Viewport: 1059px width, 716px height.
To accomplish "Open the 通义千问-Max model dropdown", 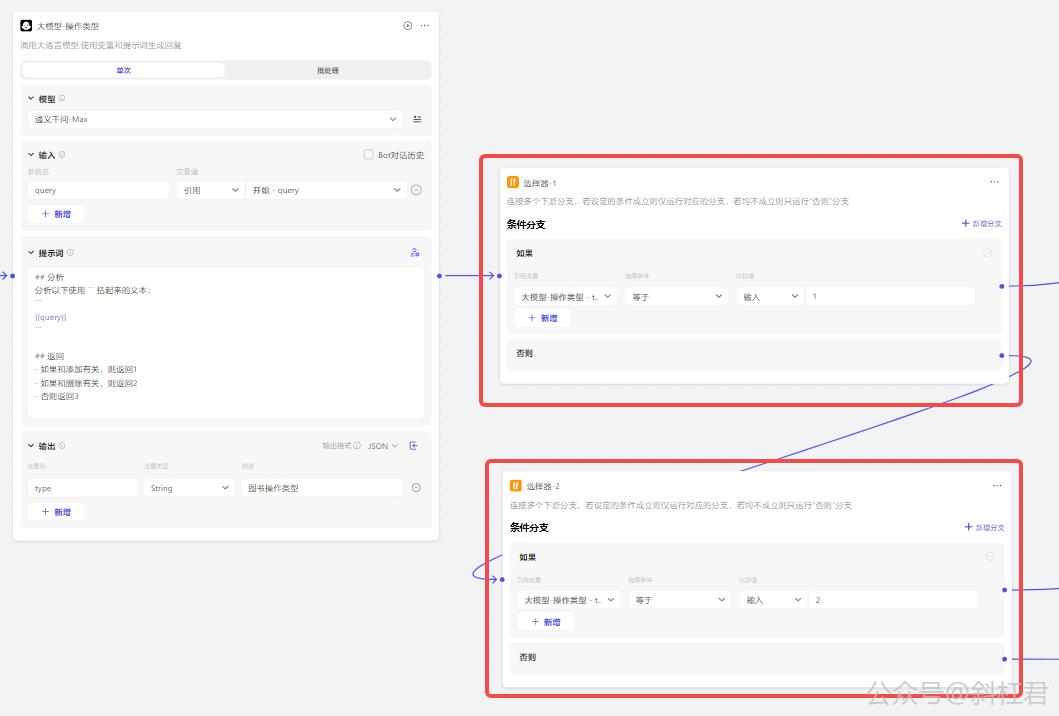I will [x=215, y=119].
